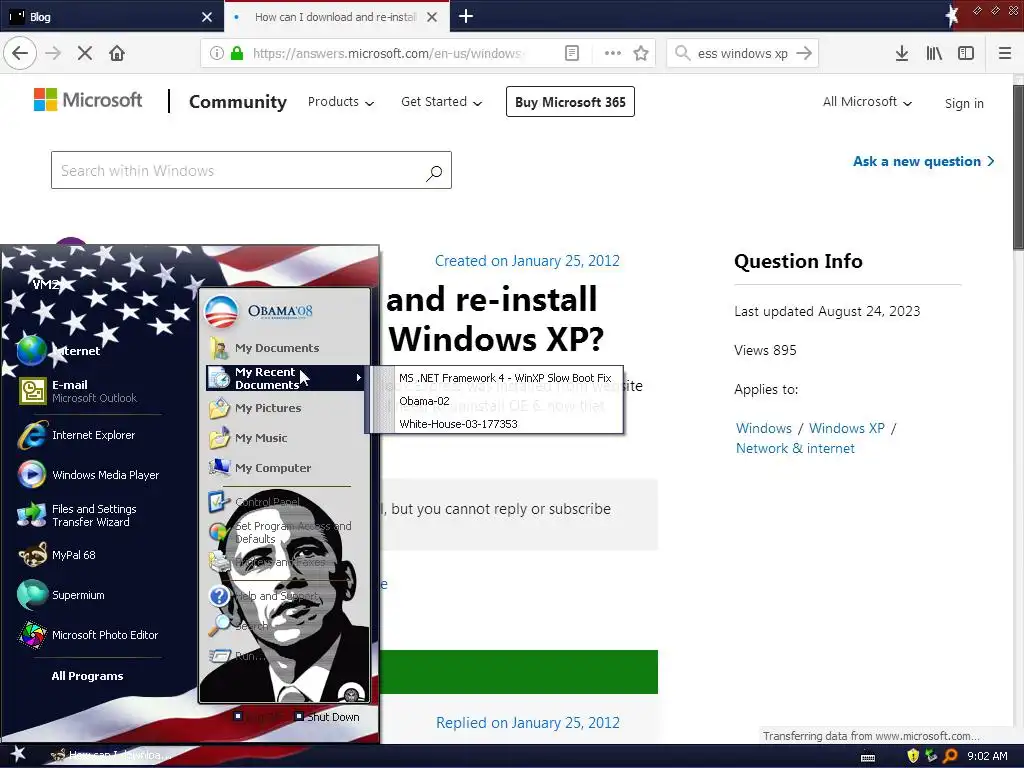Image resolution: width=1024 pixels, height=768 pixels.
Task: Click Buy Microsoft 365 button
Action: 570,102
